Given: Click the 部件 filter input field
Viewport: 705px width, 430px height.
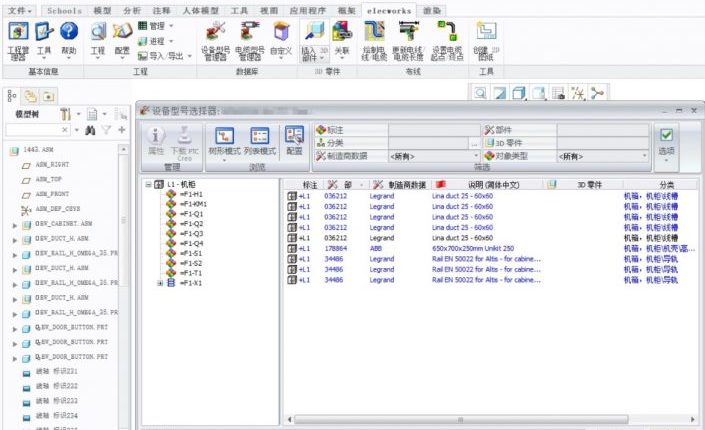Looking at the screenshot, I should [x=603, y=130].
